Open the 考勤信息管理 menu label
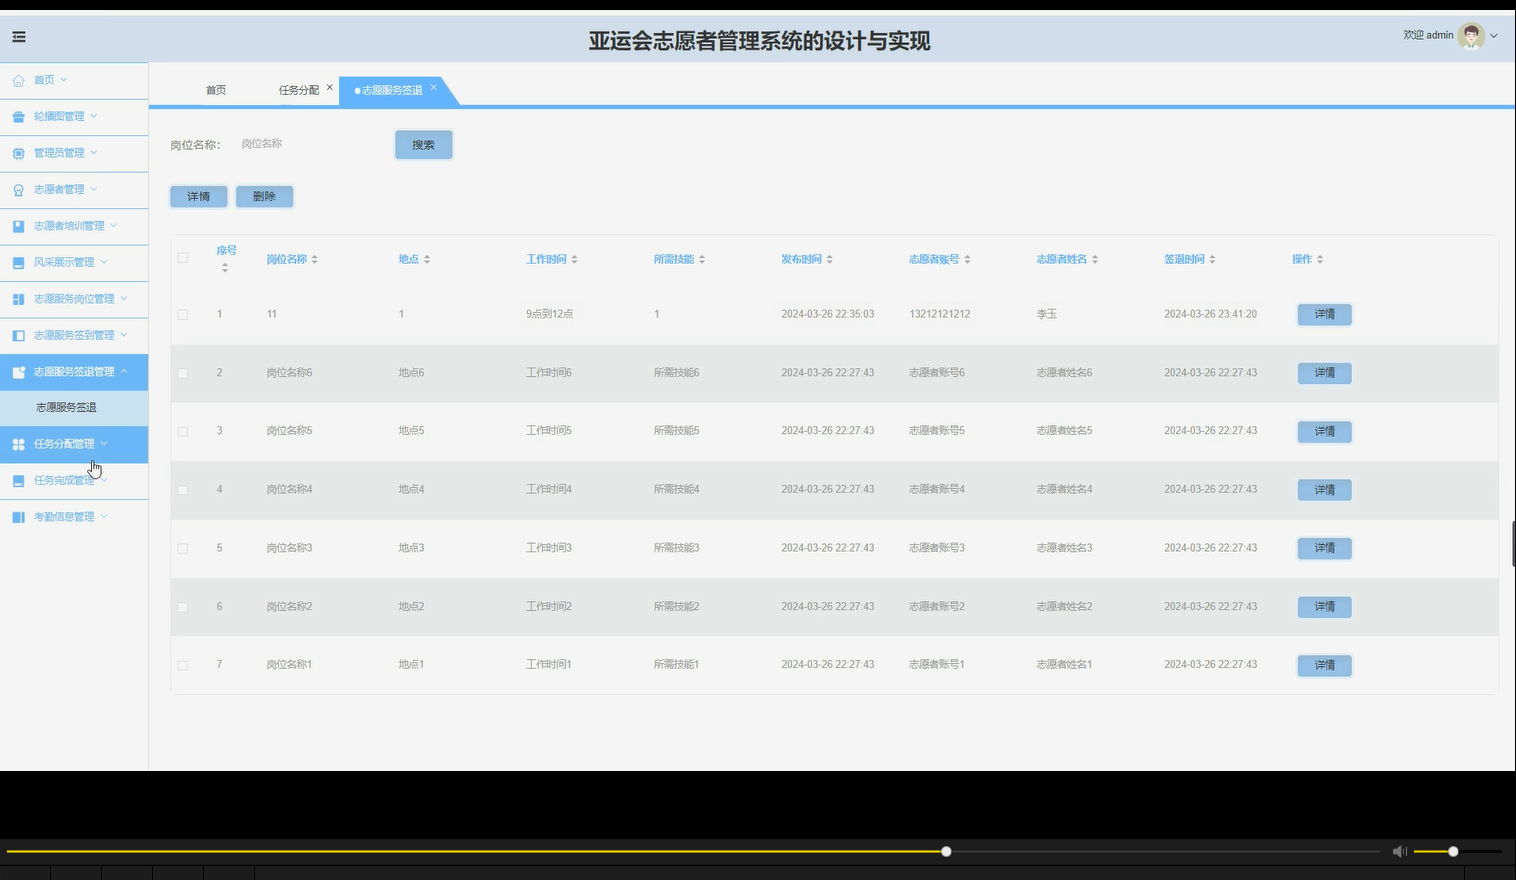1516x880 pixels. tap(64, 517)
